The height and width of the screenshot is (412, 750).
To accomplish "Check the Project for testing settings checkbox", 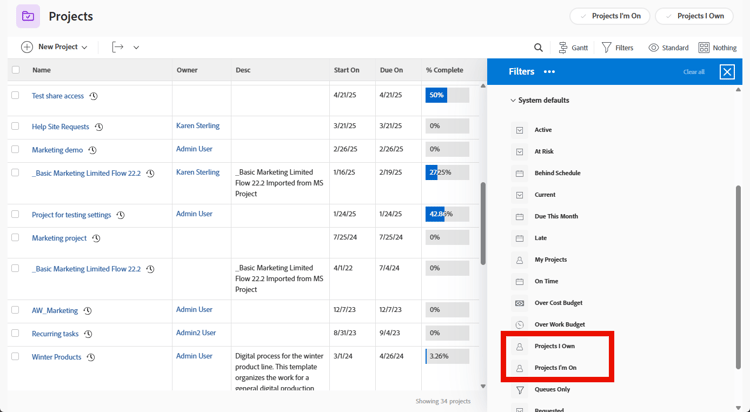I will coord(15,214).
